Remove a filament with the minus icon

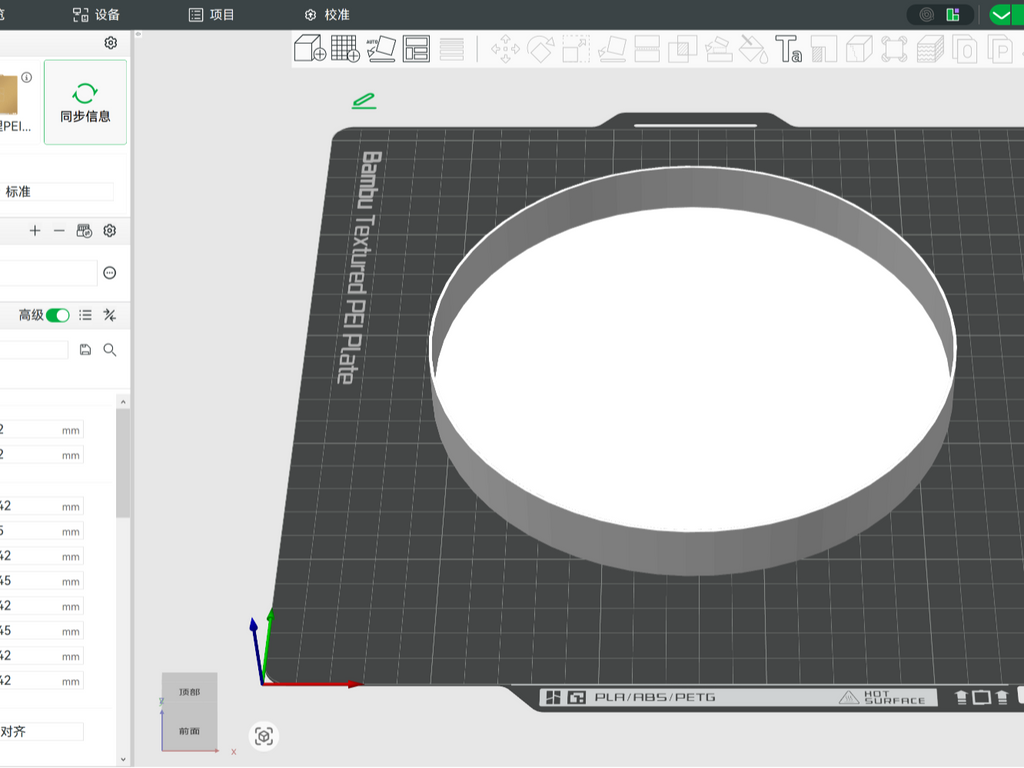59,231
